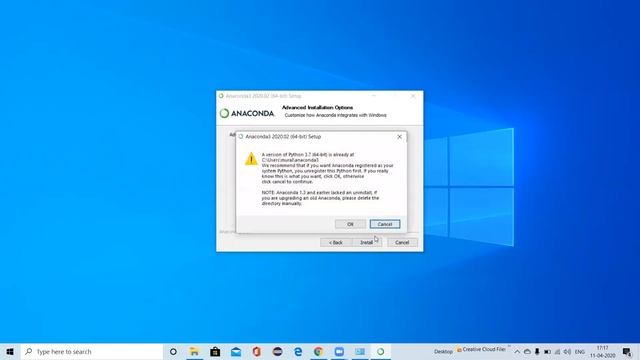The image size is (640, 360).
Task: Open Google Chrome from the taskbar
Action: click(x=319, y=351)
